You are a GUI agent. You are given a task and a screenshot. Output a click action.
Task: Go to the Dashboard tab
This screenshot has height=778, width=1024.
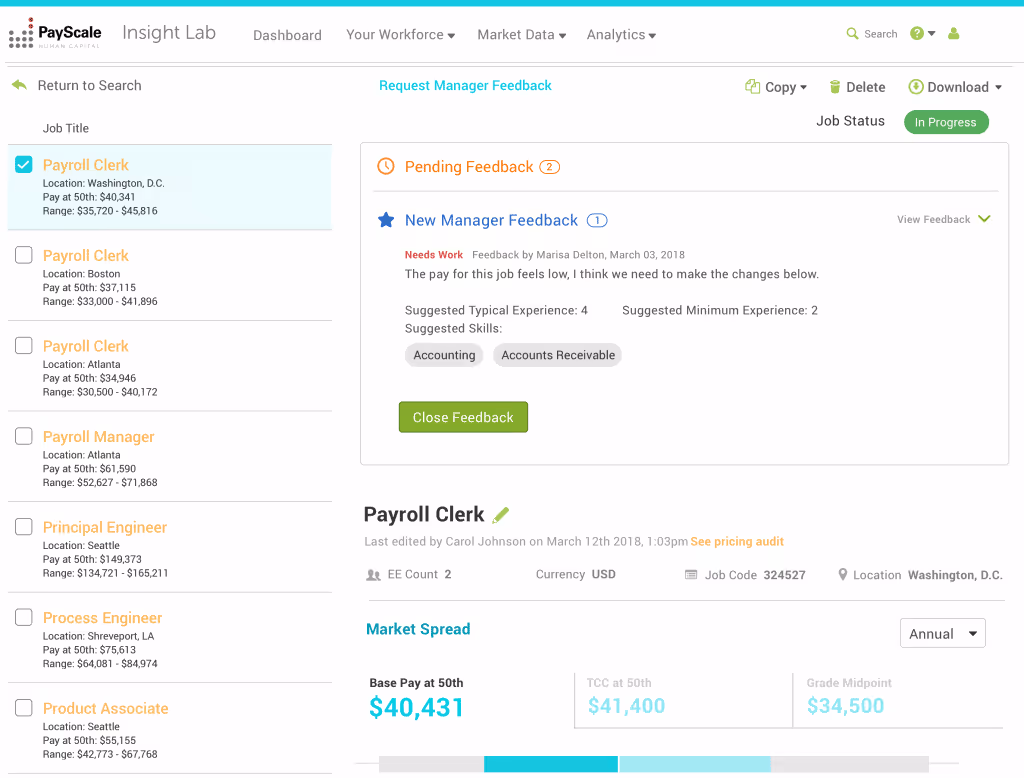(x=287, y=34)
